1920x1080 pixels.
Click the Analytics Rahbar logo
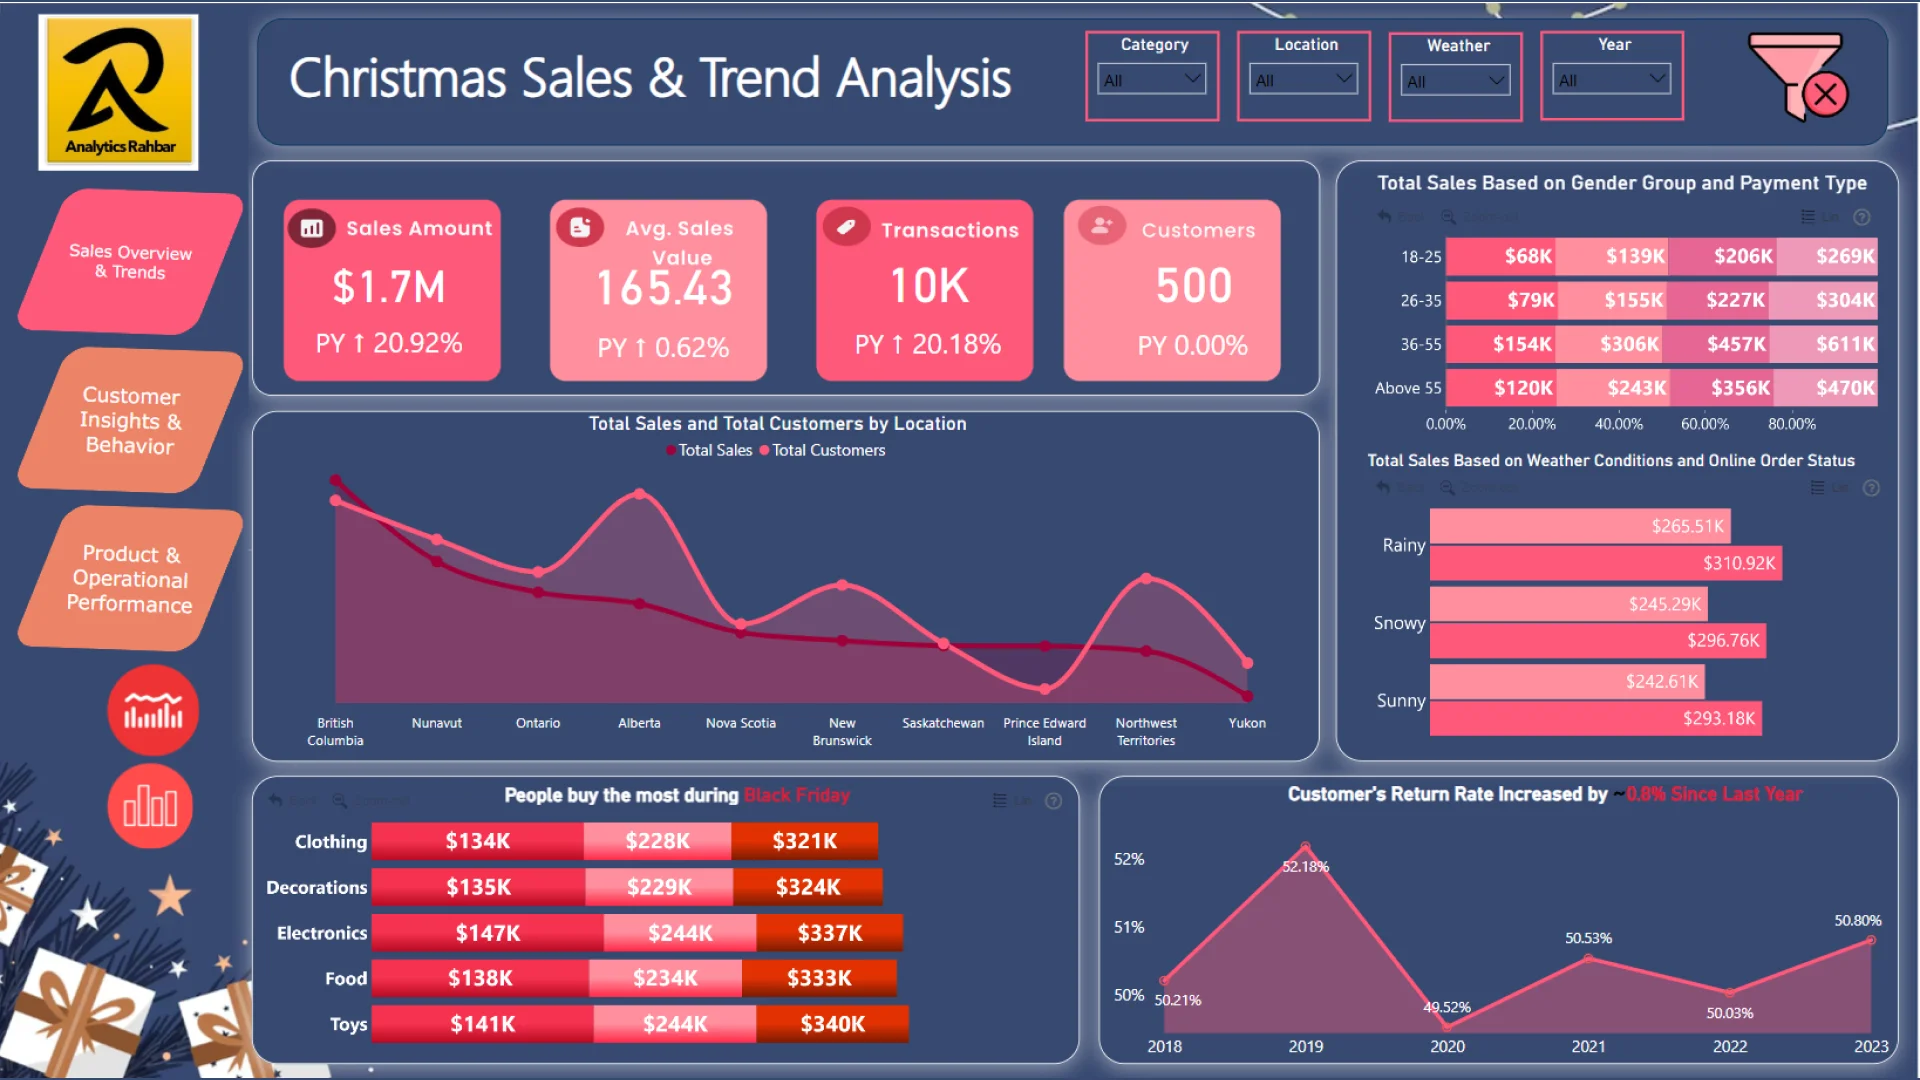click(118, 92)
